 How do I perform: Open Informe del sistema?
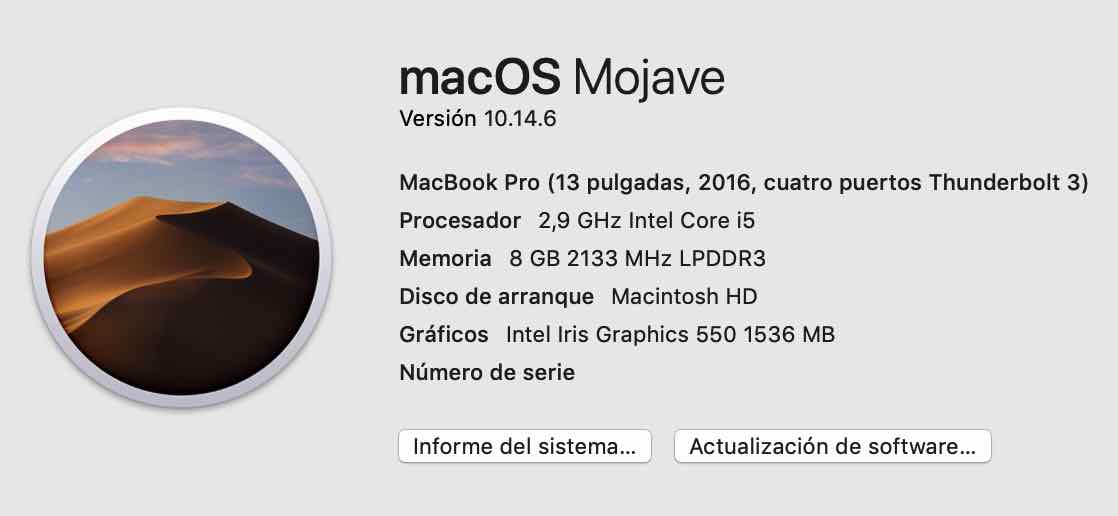pos(525,446)
